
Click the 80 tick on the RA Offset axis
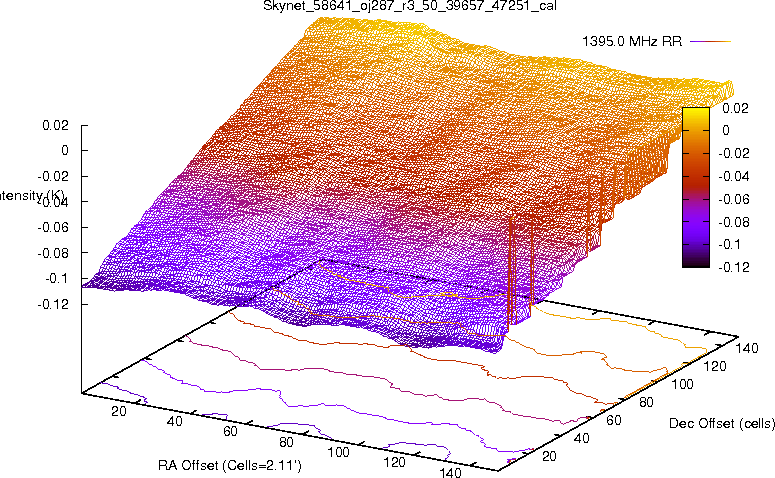286,442
